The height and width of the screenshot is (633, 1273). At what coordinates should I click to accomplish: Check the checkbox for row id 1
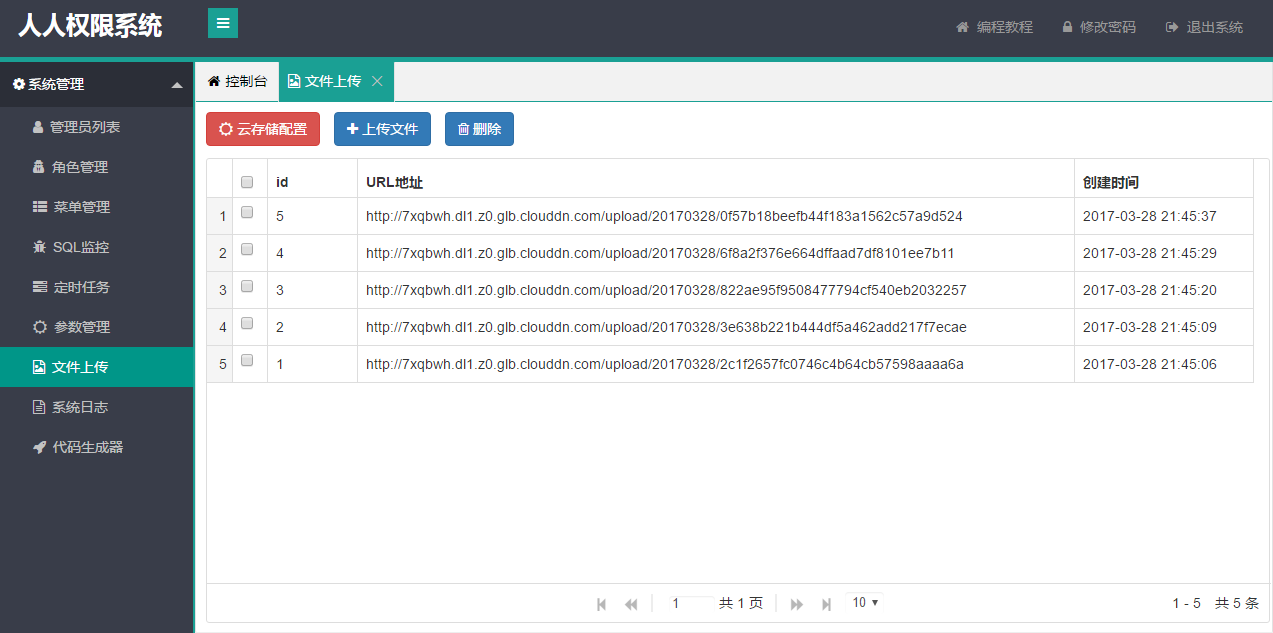point(247,361)
